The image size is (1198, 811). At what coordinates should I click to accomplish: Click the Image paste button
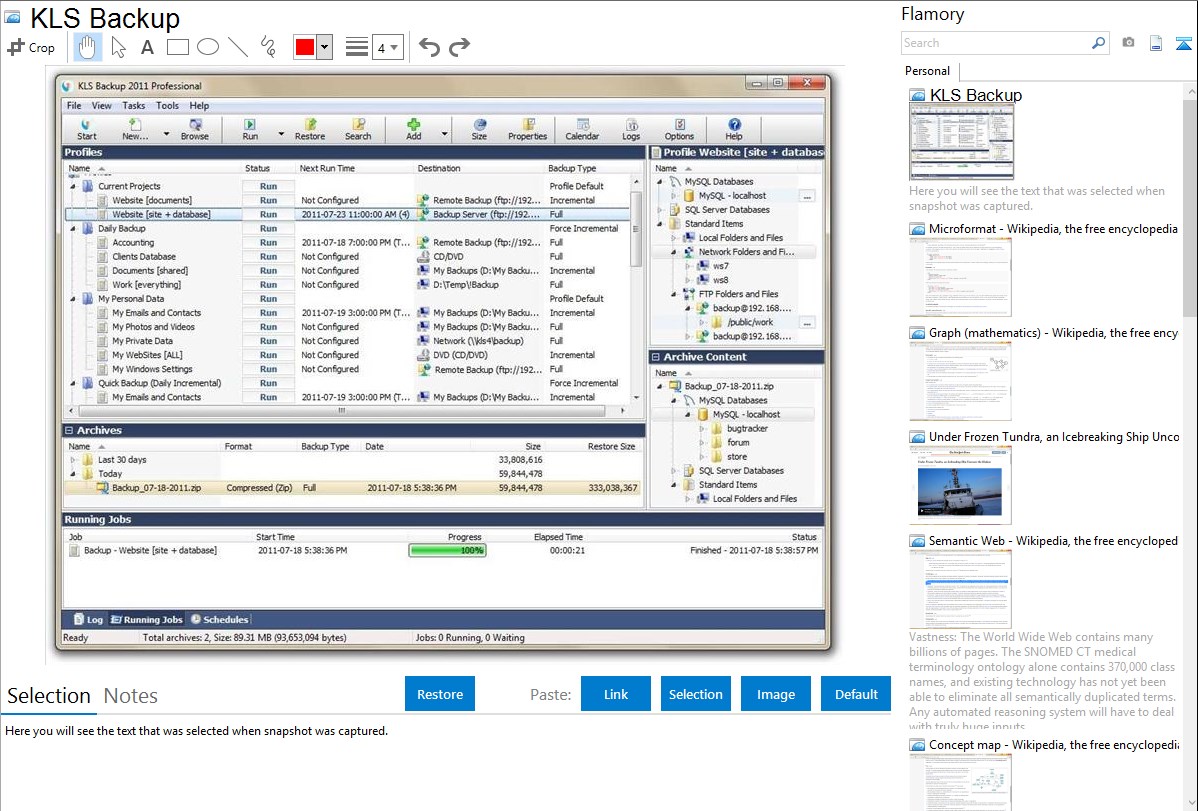click(776, 694)
